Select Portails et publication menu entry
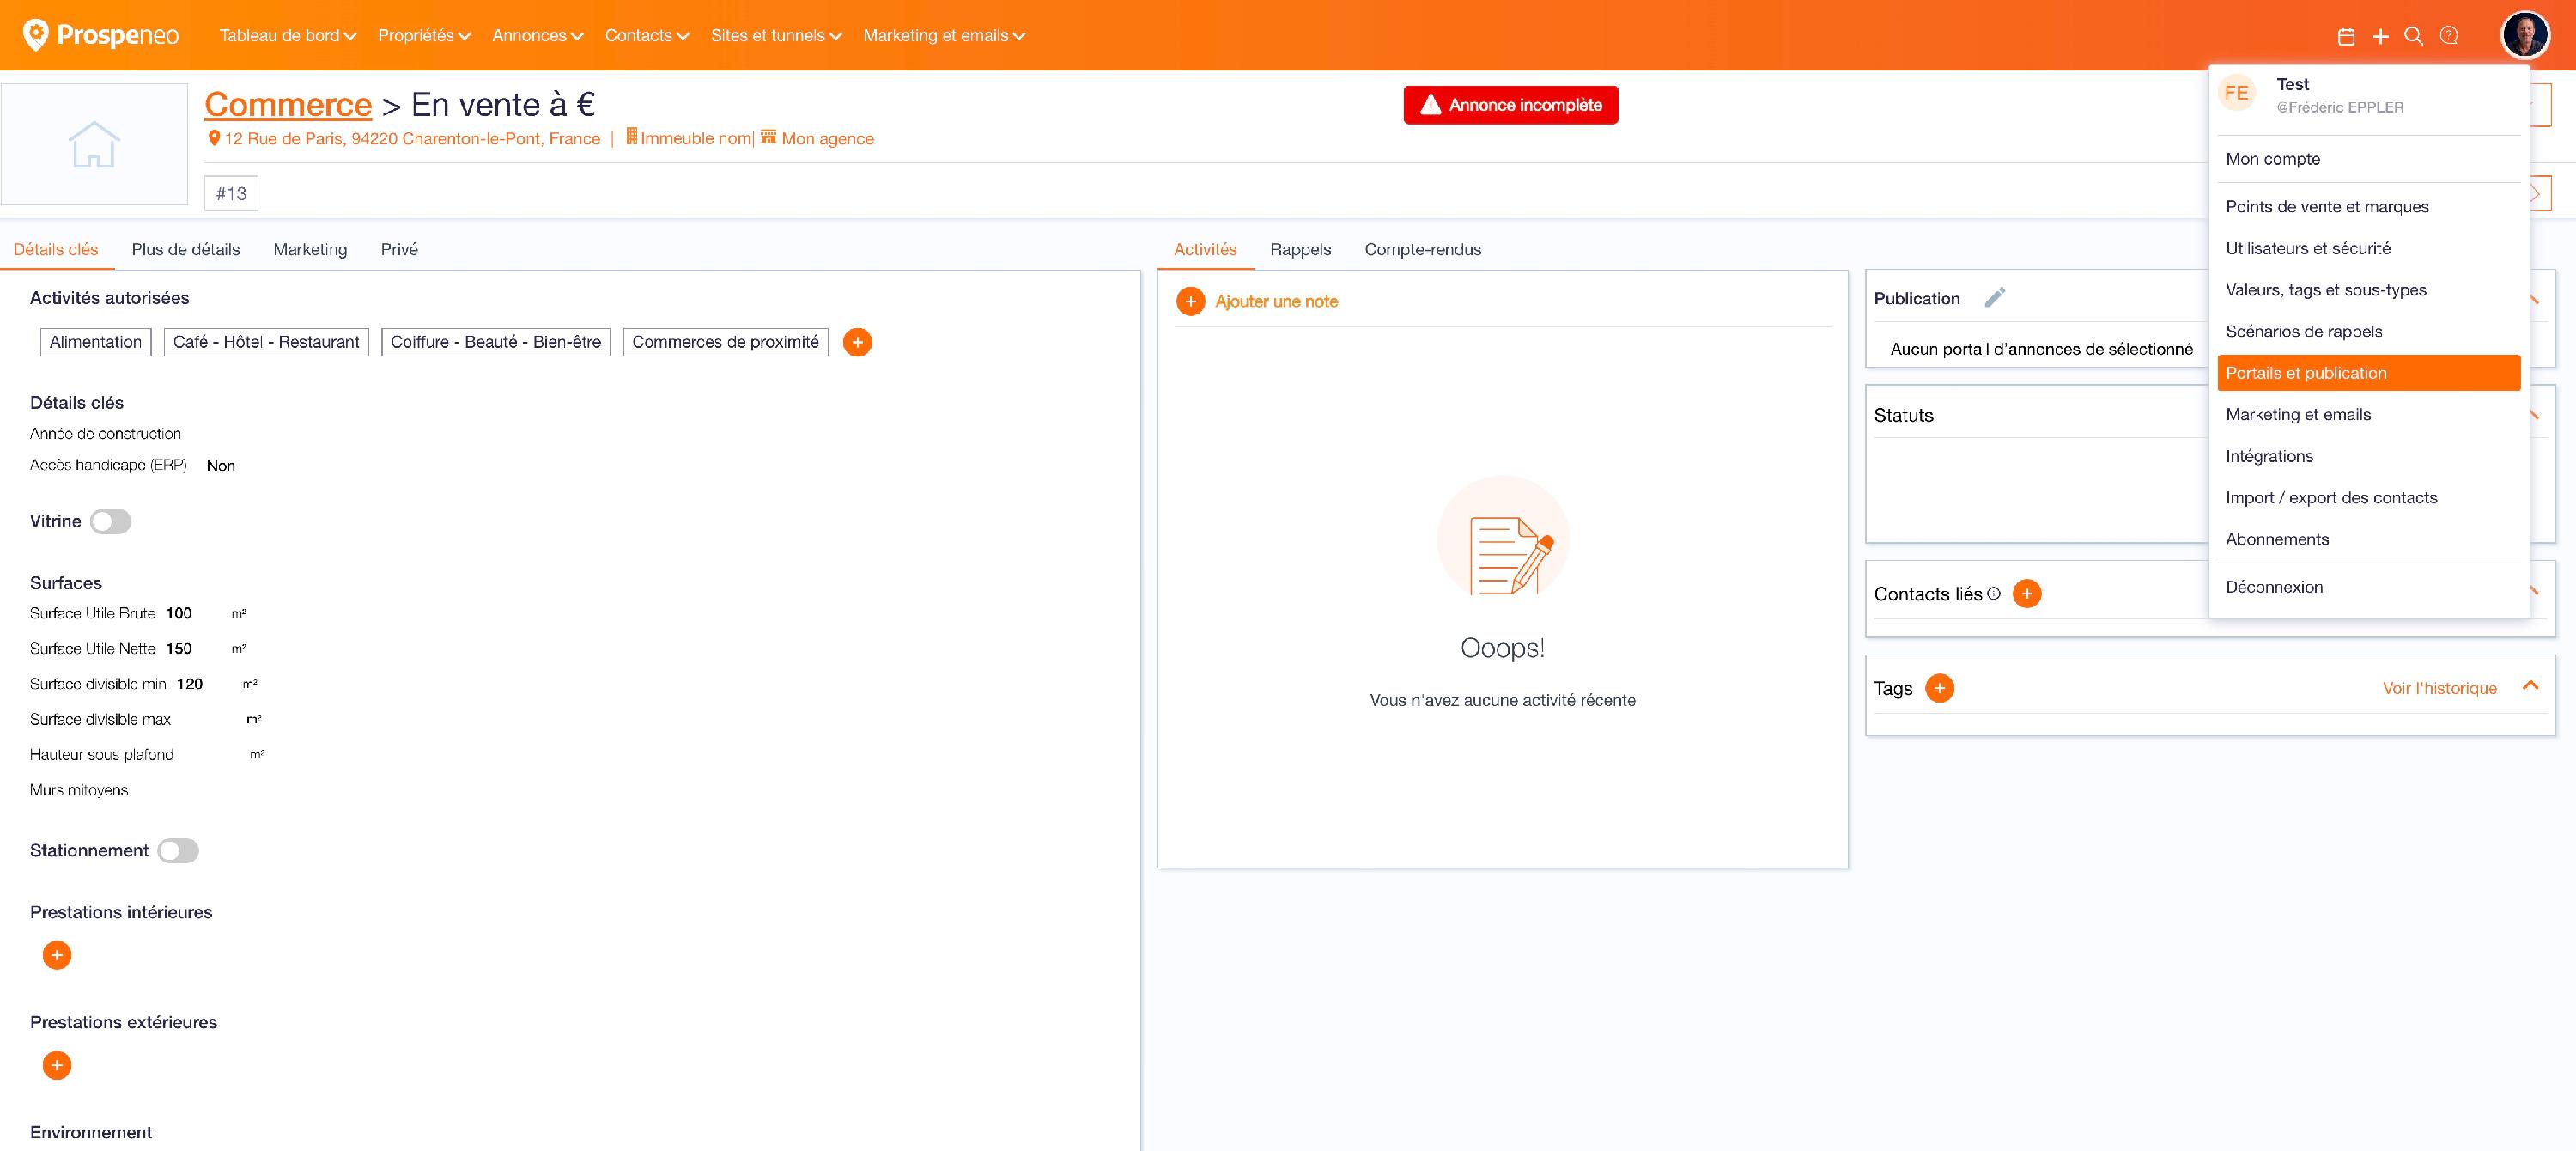2576x1151 pixels. (x=2367, y=373)
